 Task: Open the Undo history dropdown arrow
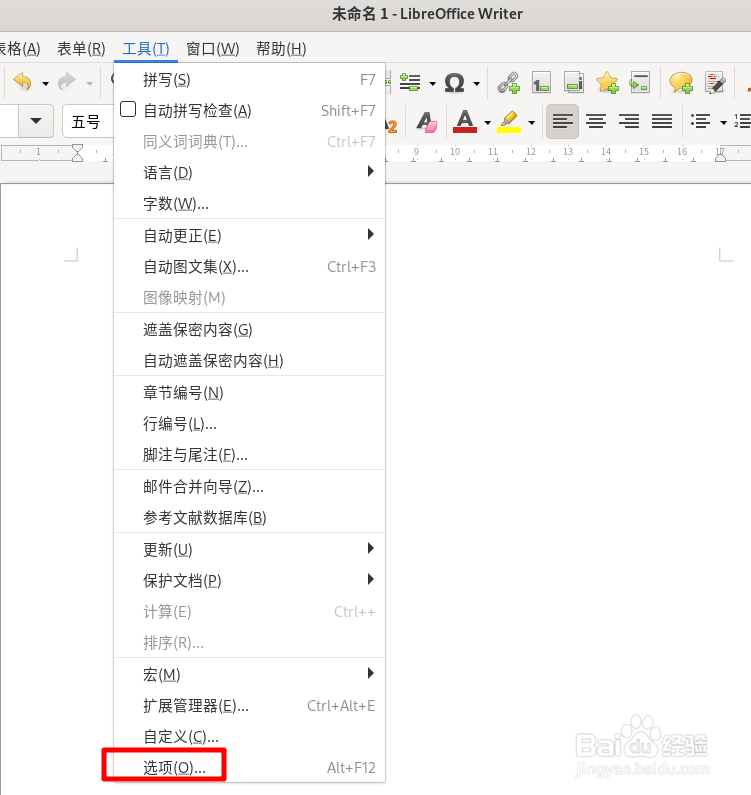click(x=45, y=83)
